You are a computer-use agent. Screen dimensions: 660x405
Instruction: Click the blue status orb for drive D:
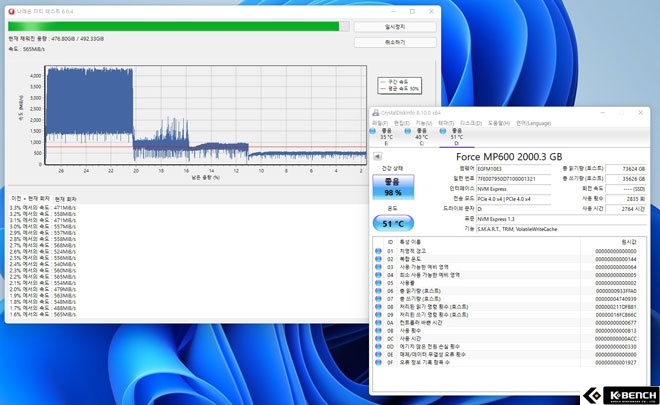click(x=443, y=131)
